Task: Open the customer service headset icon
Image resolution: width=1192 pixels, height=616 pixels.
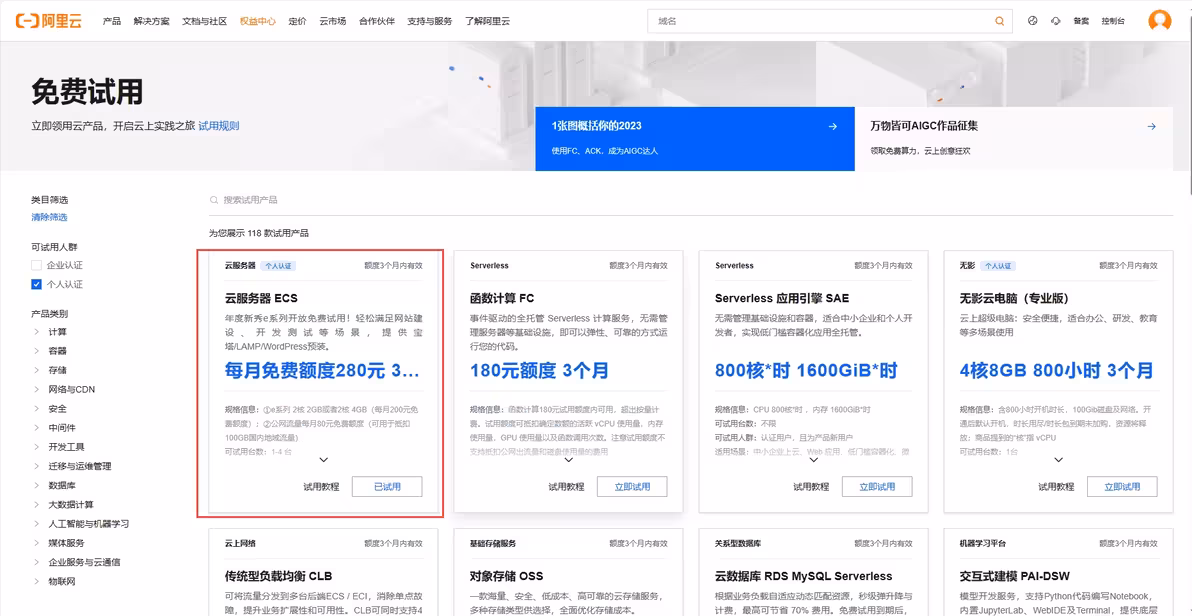Action: 1056,21
